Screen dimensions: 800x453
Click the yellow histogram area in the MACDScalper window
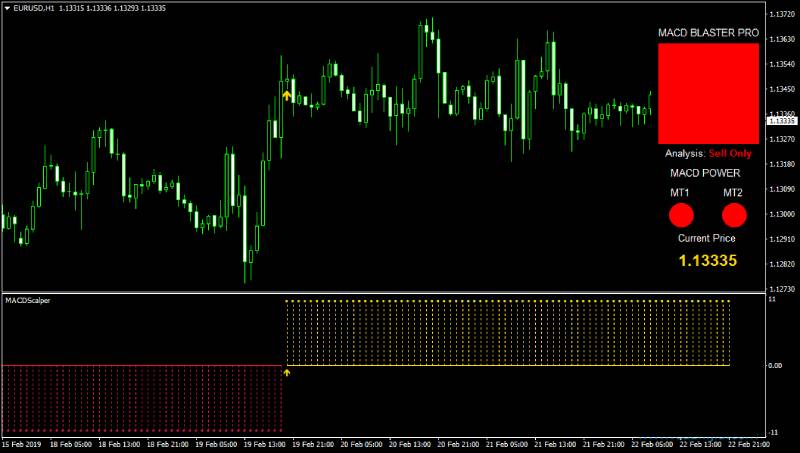click(508, 332)
